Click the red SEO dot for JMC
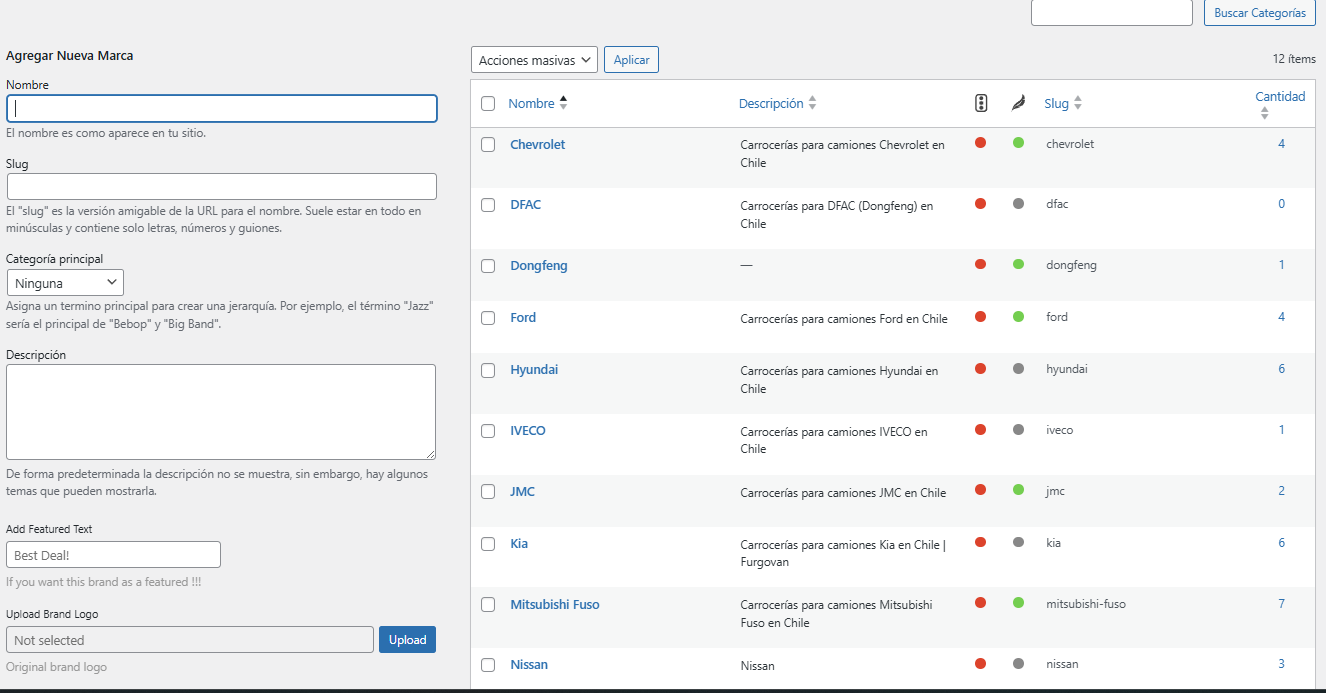1326x693 pixels. coord(980,490)
